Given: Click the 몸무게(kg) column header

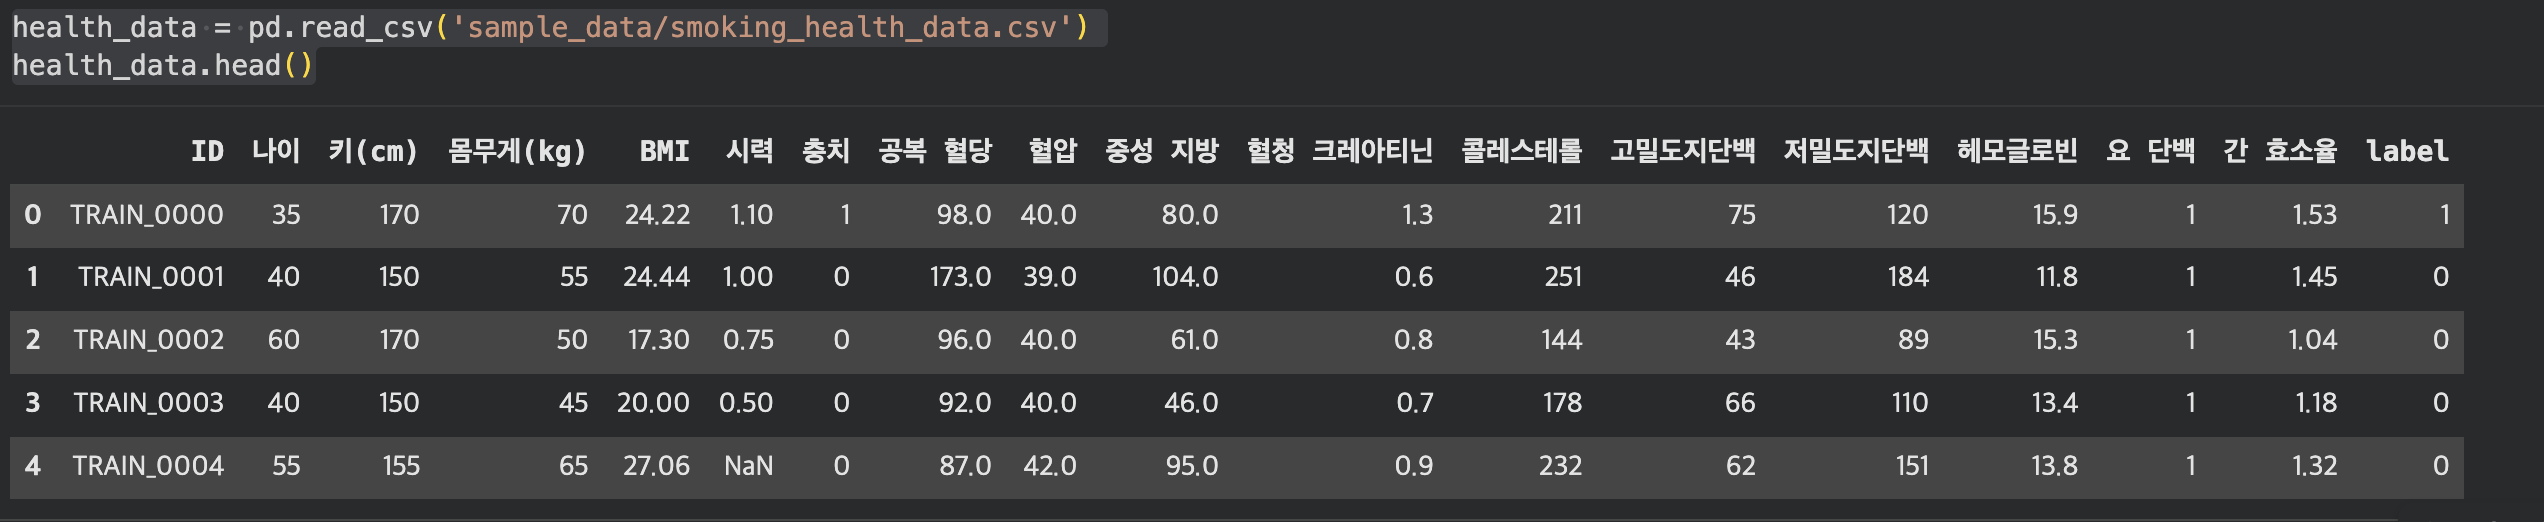Looking at the screenshot, I should [517, 151].
